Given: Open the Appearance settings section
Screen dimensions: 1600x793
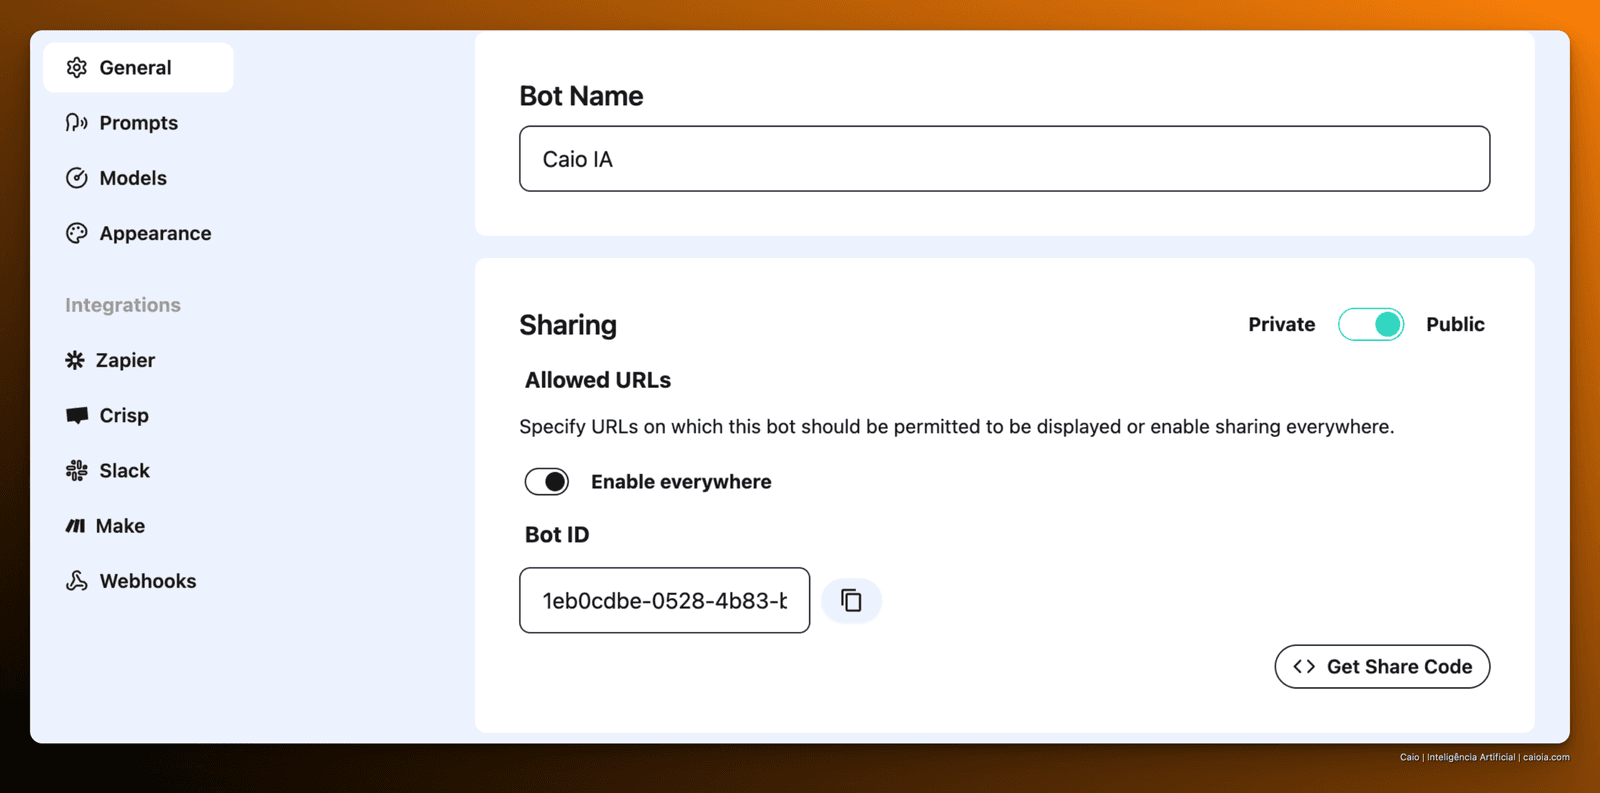Looking at the screenshot, I should click(139, 233).
